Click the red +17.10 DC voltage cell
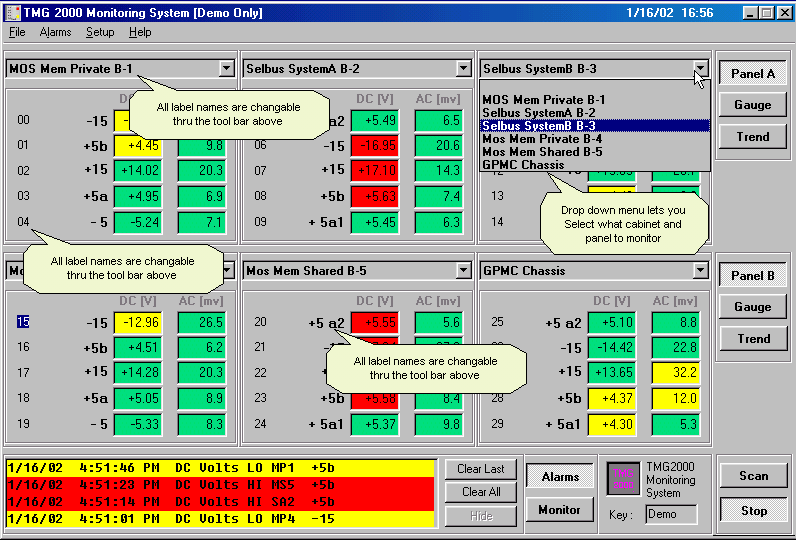Viewport: 796px width, 540px height. [379, 170]
